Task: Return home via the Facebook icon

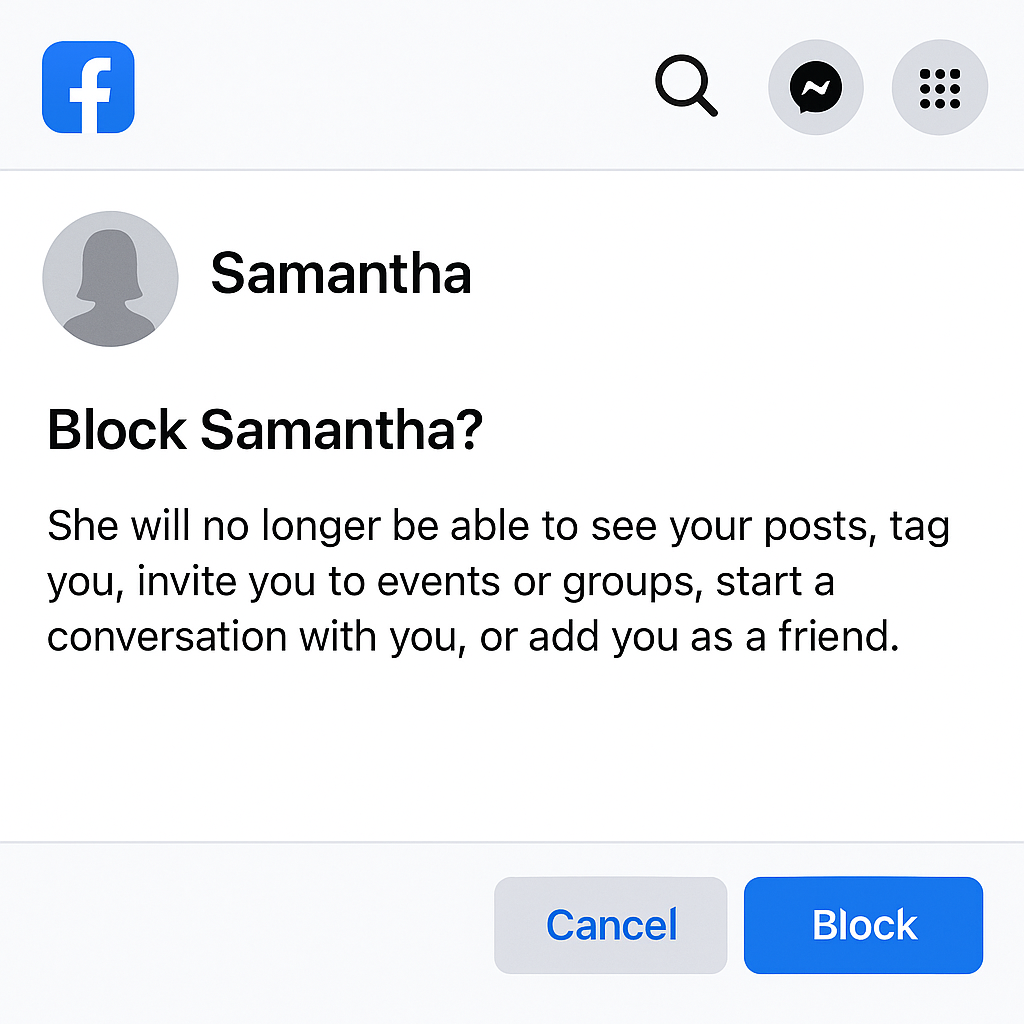Action: (x=88, y=87)
